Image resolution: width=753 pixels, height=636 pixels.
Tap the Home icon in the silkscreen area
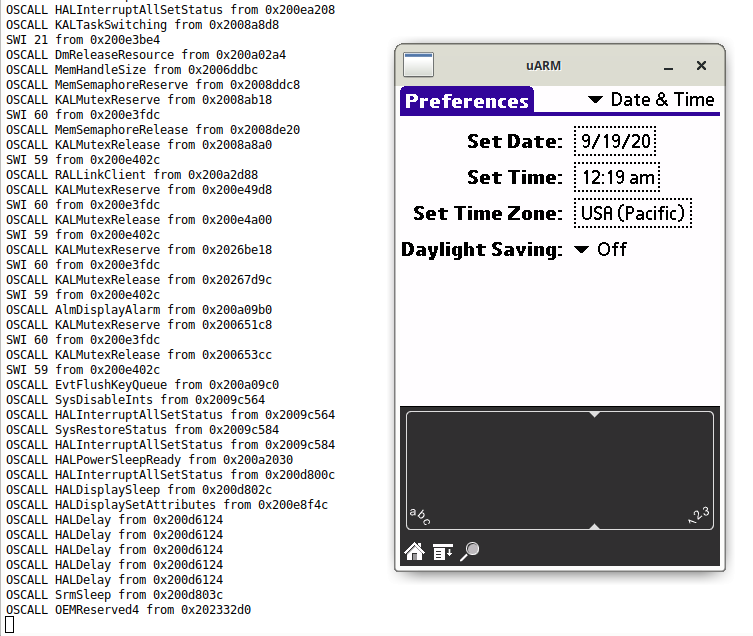414,551
